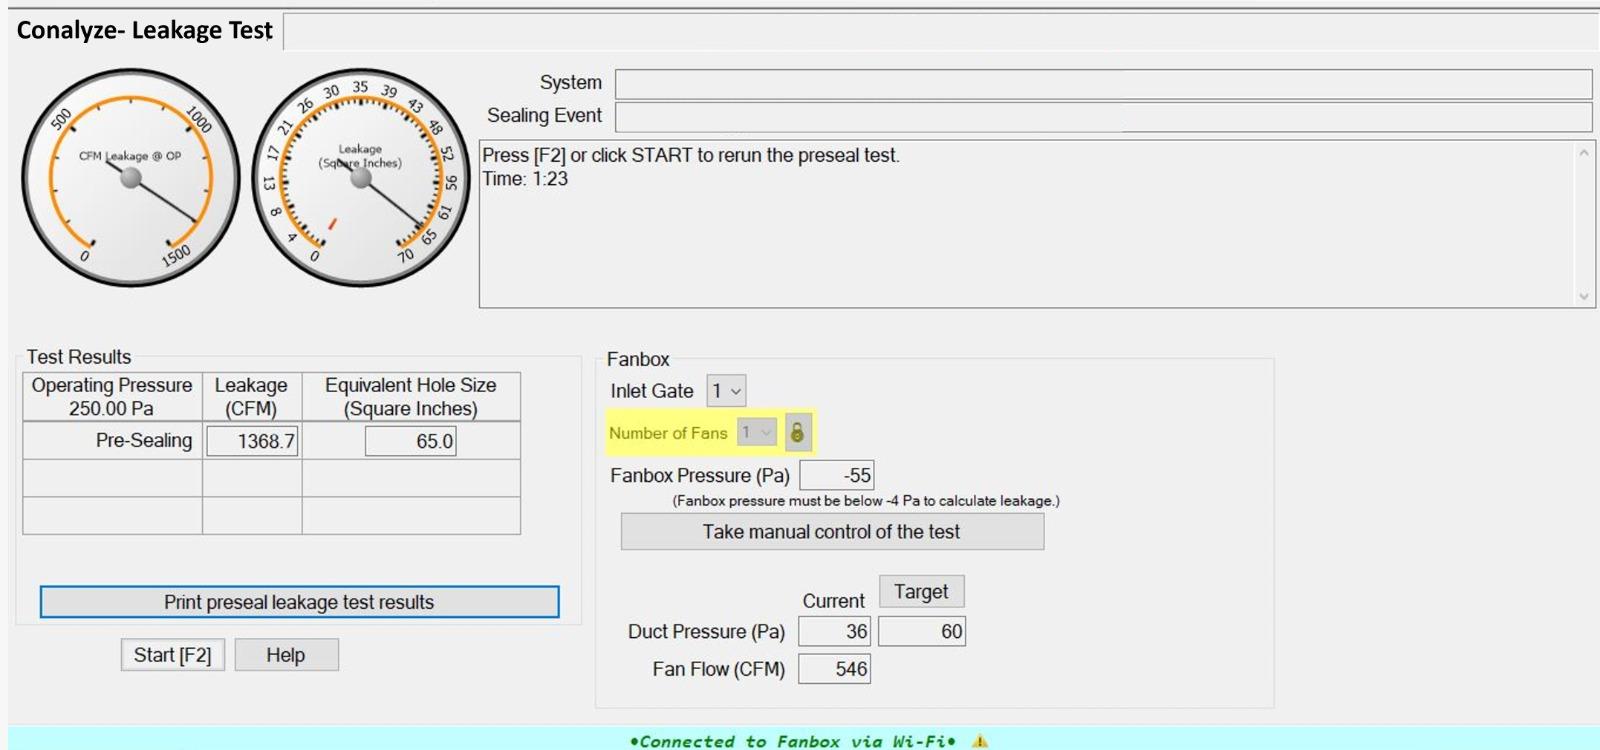
Task: Click the Wi-Fi warning triangle icon
Action: 980,741
